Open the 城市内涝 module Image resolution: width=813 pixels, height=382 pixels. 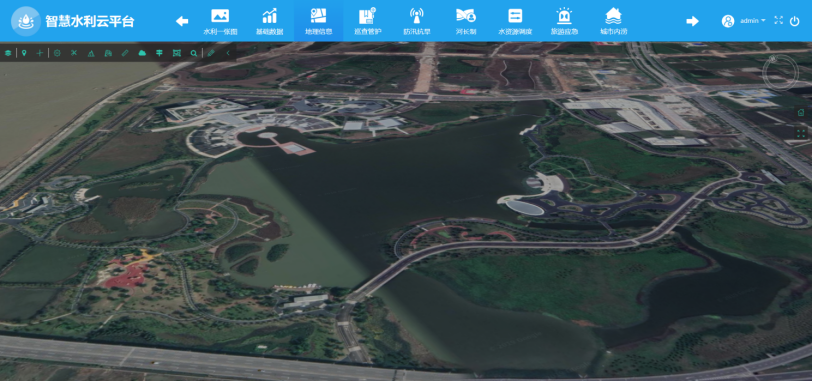613,22
